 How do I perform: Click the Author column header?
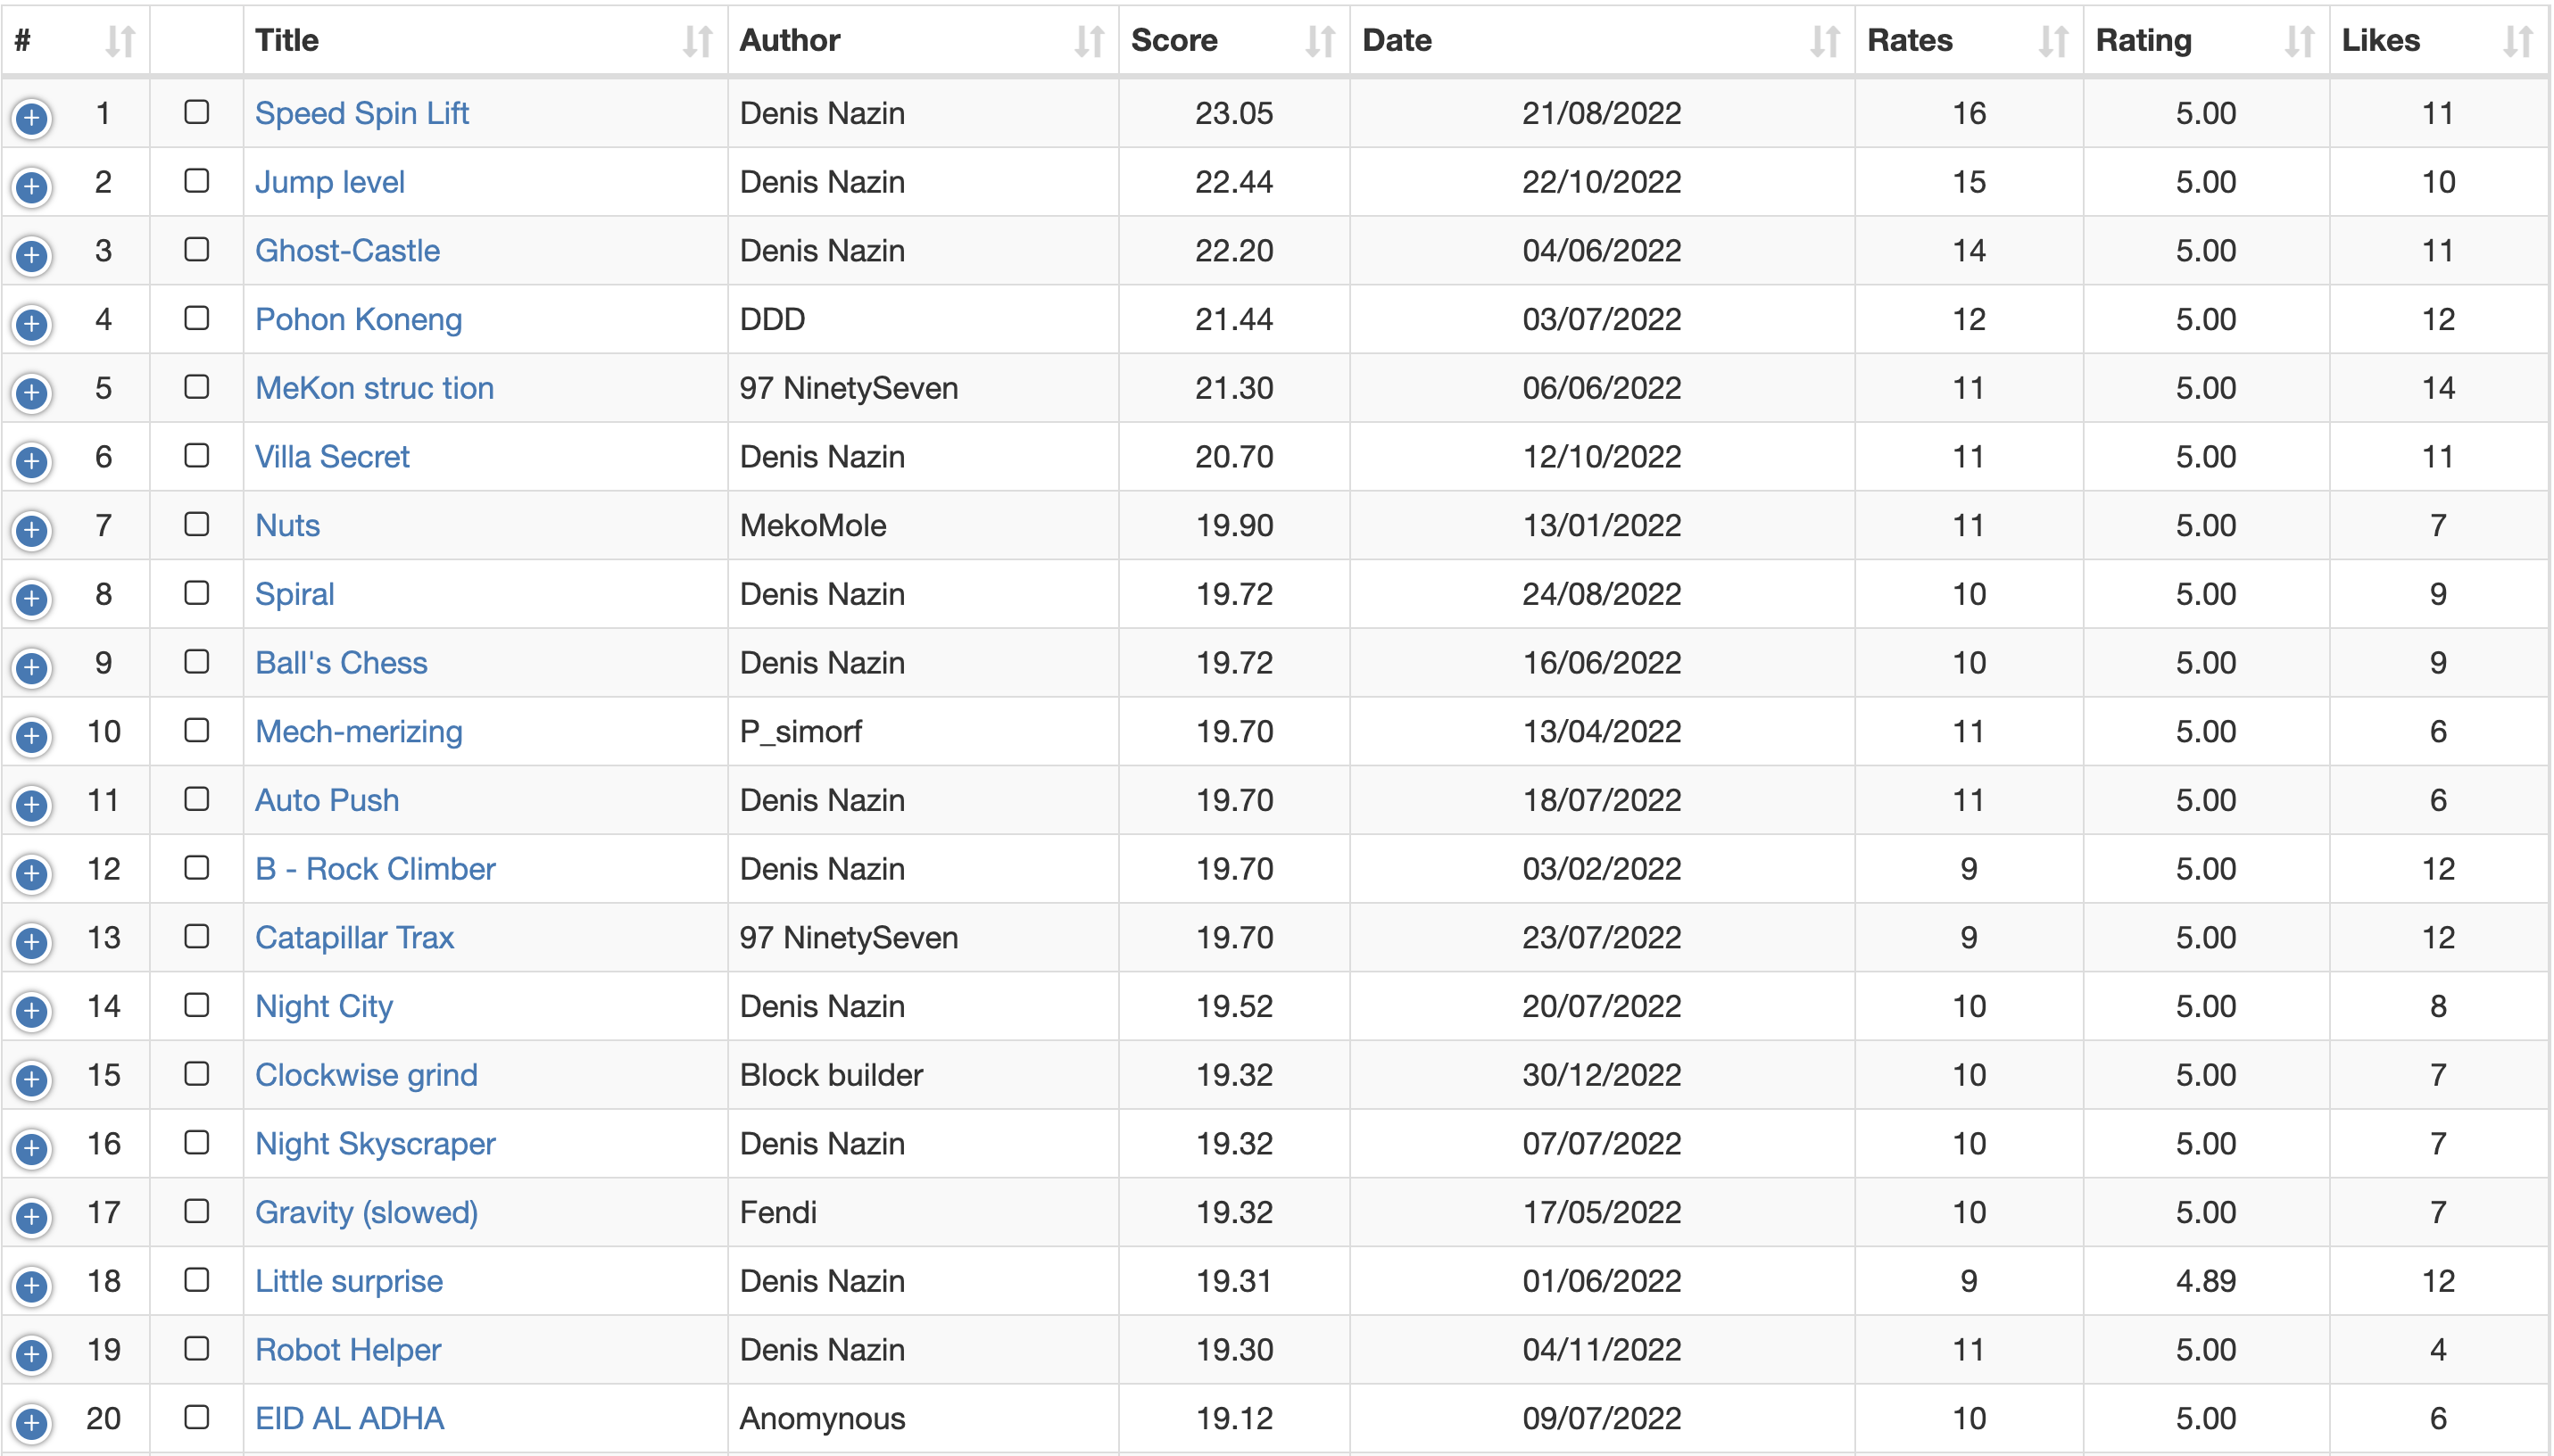coord(790,41)
